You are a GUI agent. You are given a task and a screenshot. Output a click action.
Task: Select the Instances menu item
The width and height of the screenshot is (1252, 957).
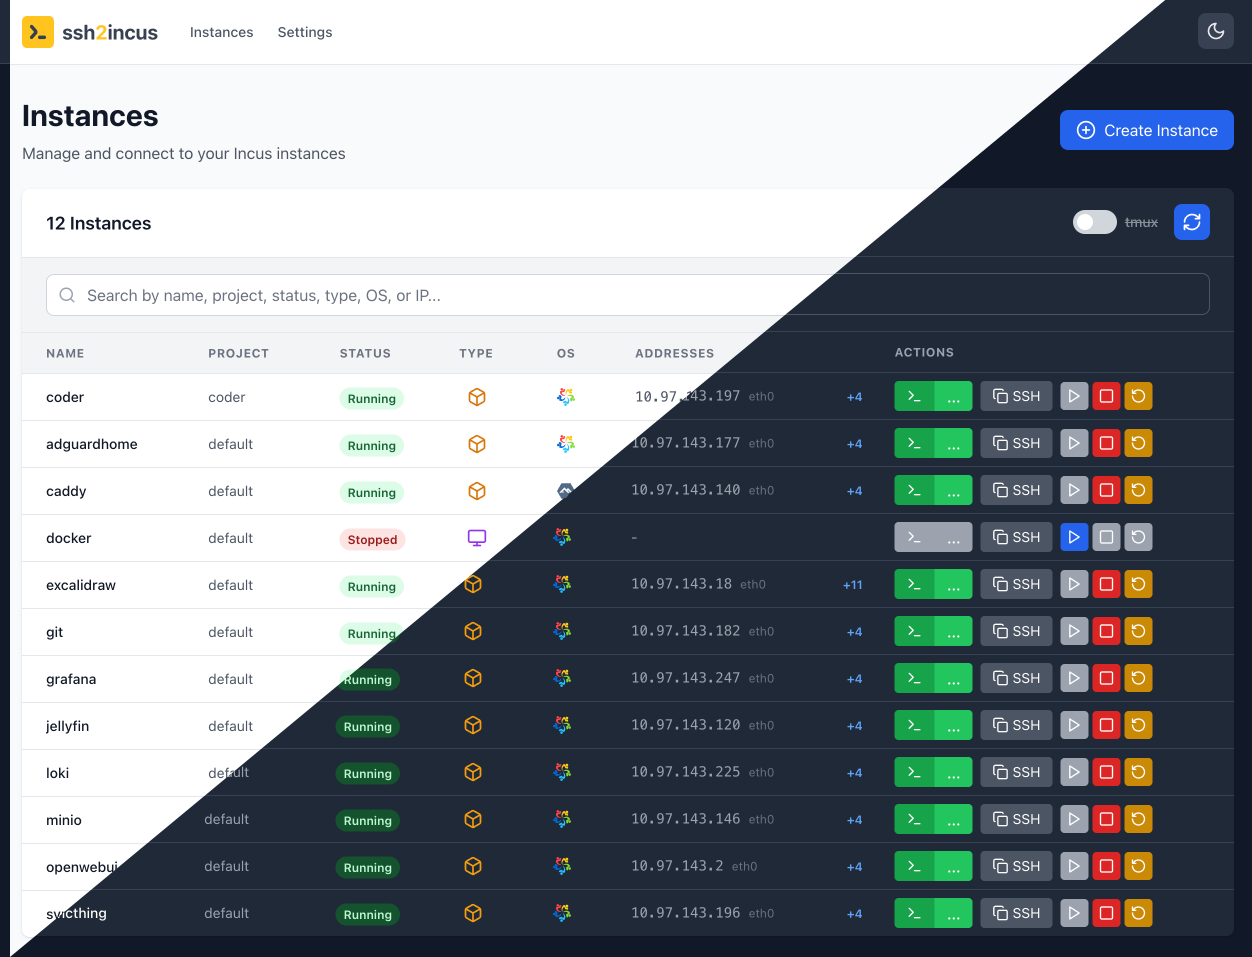221,32
